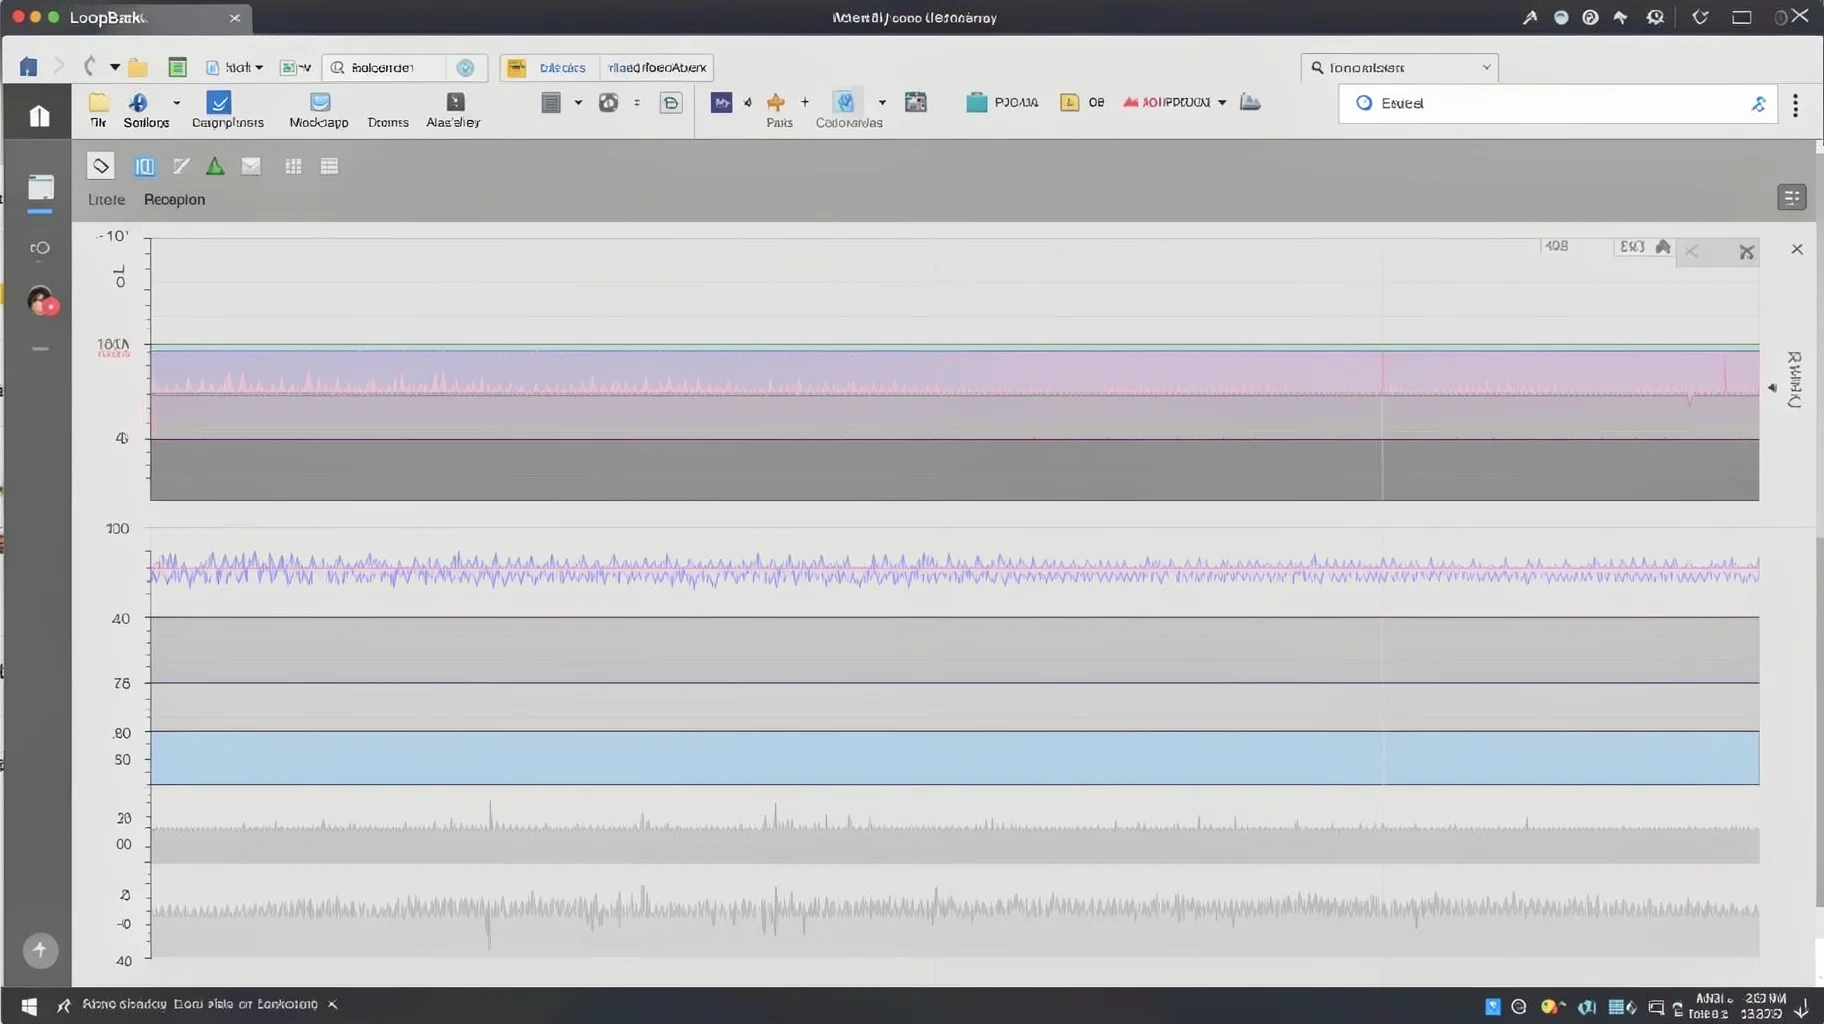Screen dimensions: 1824x1024
Task: Click the white field with the blue circle
Action: [x=1557, y=103]
